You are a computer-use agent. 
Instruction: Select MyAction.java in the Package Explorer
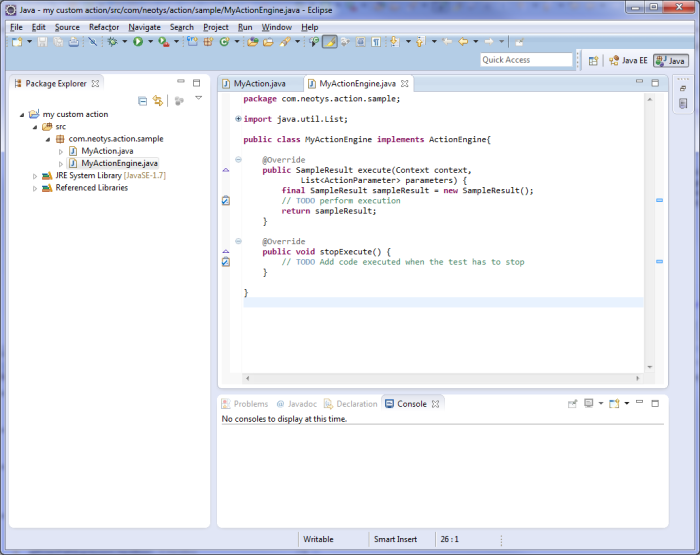pyautogui.click(x=107, y=151)
